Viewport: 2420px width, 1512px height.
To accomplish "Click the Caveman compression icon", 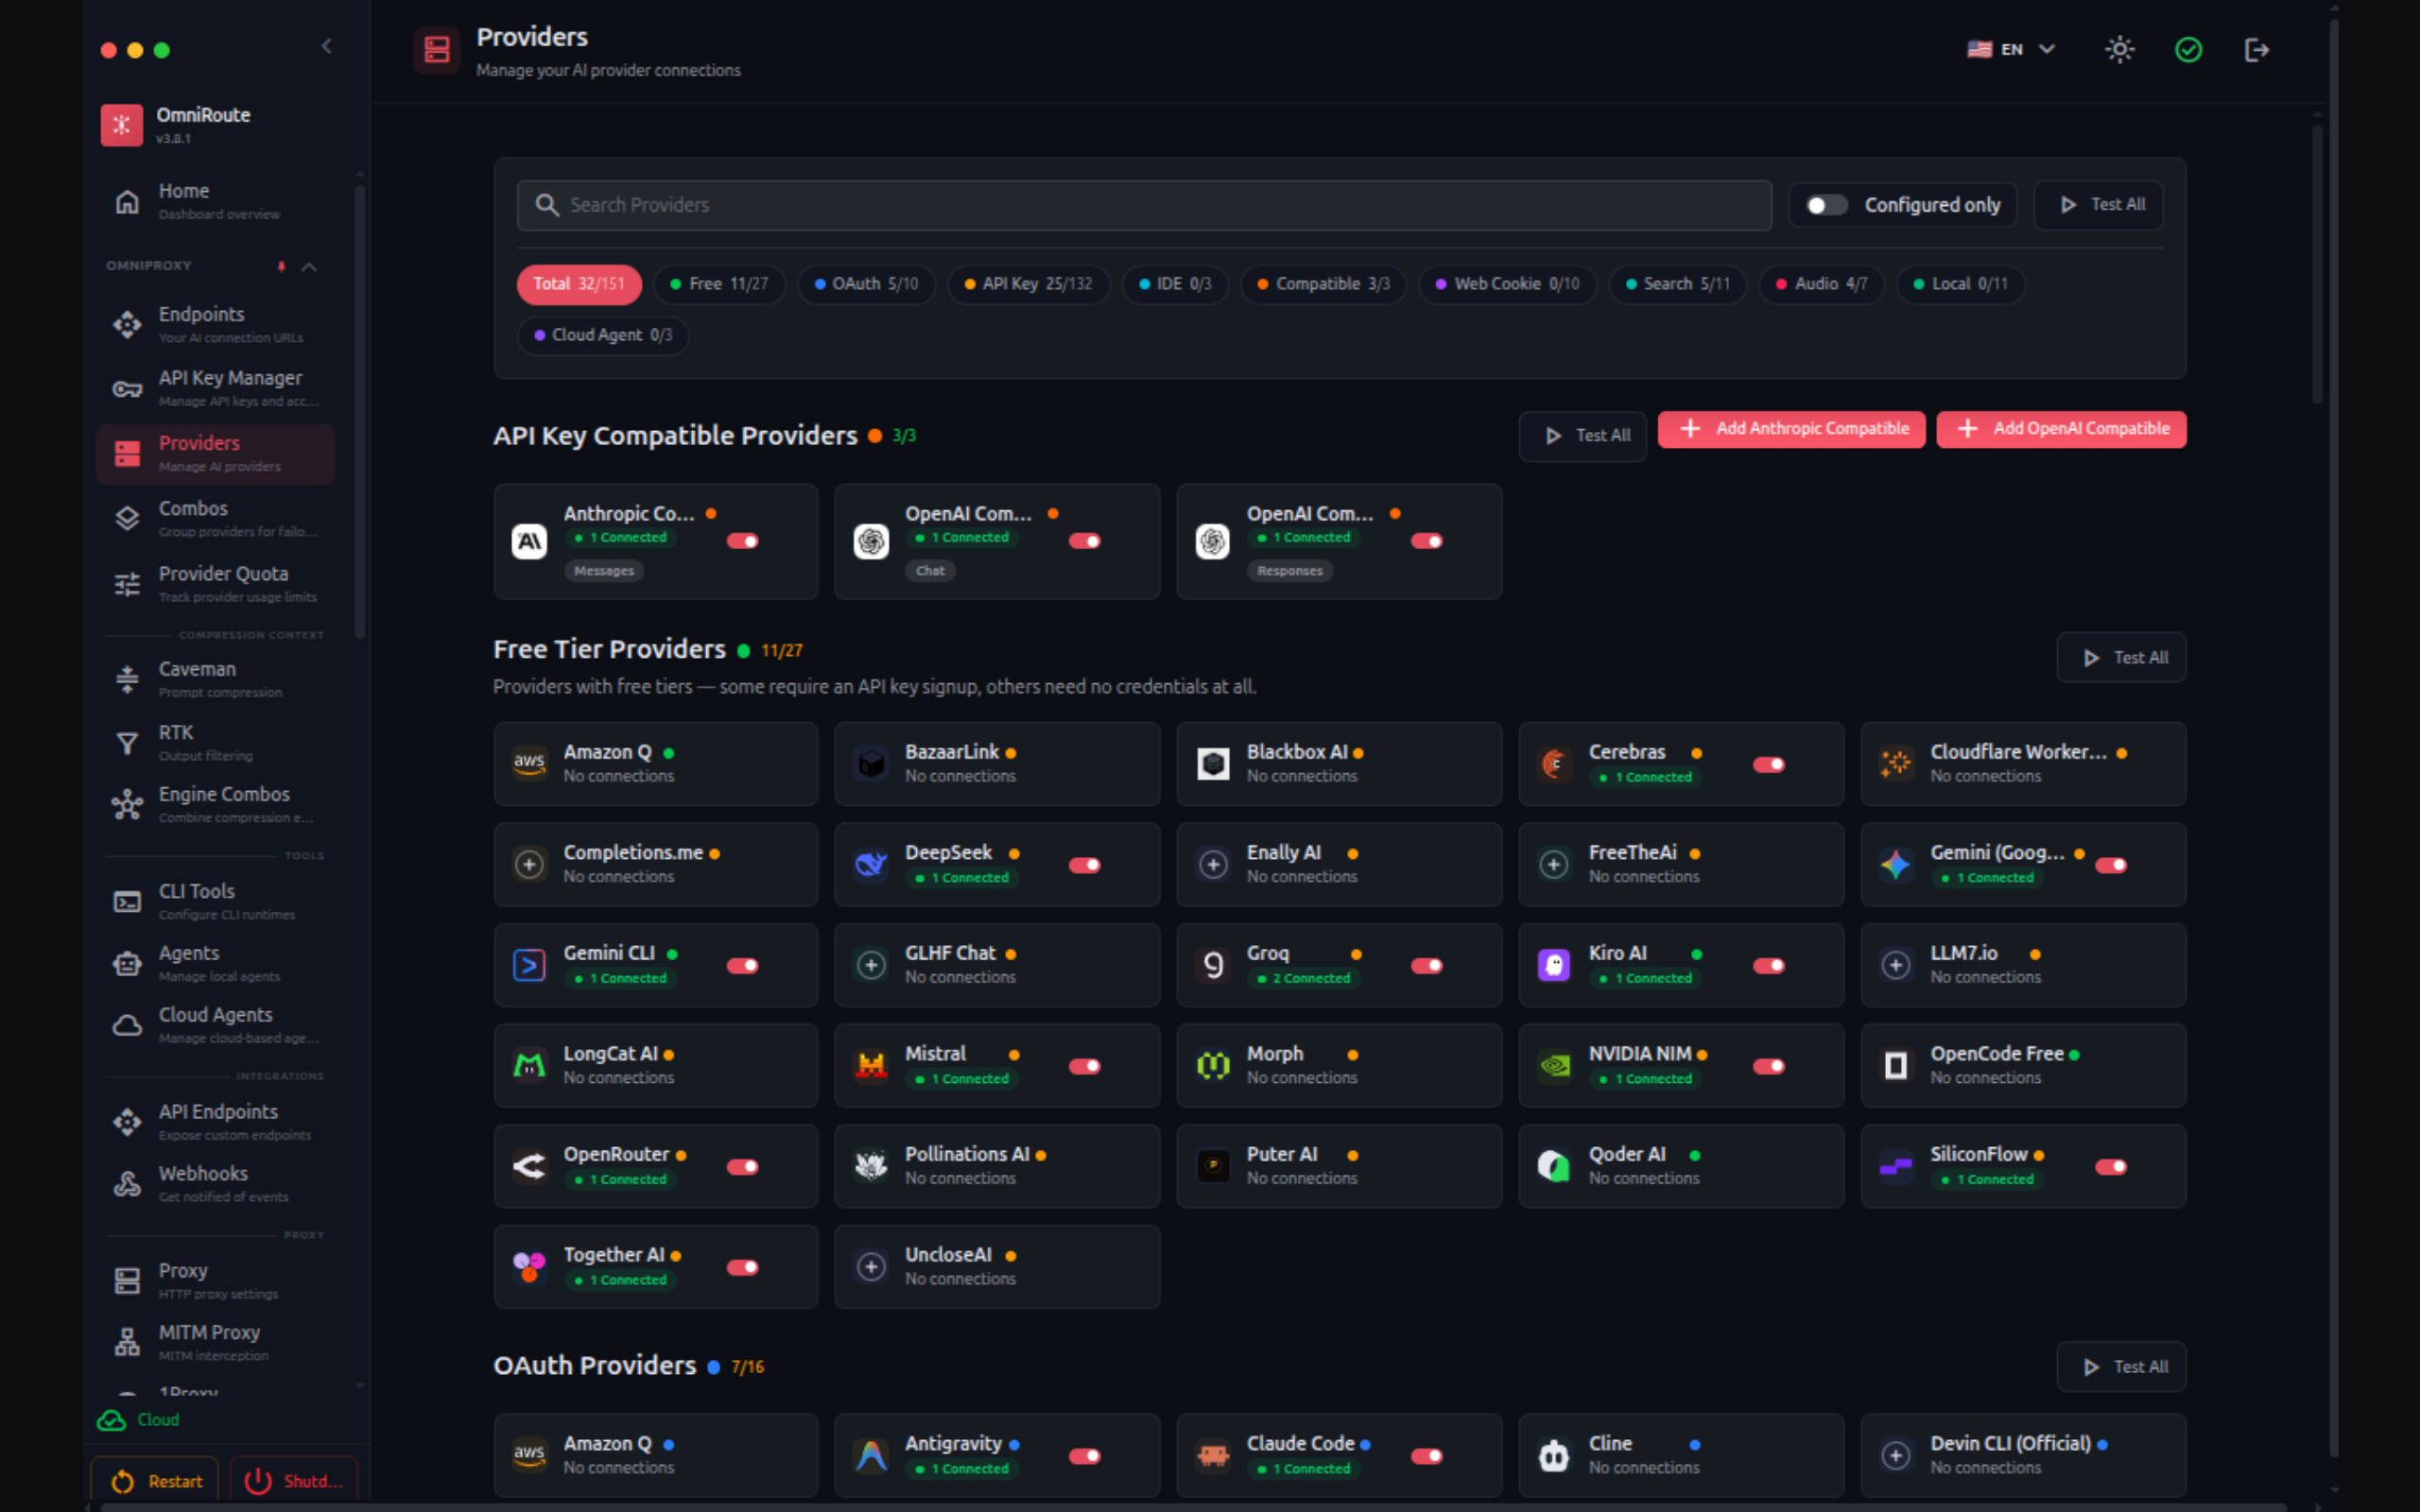I will [127, 679].
